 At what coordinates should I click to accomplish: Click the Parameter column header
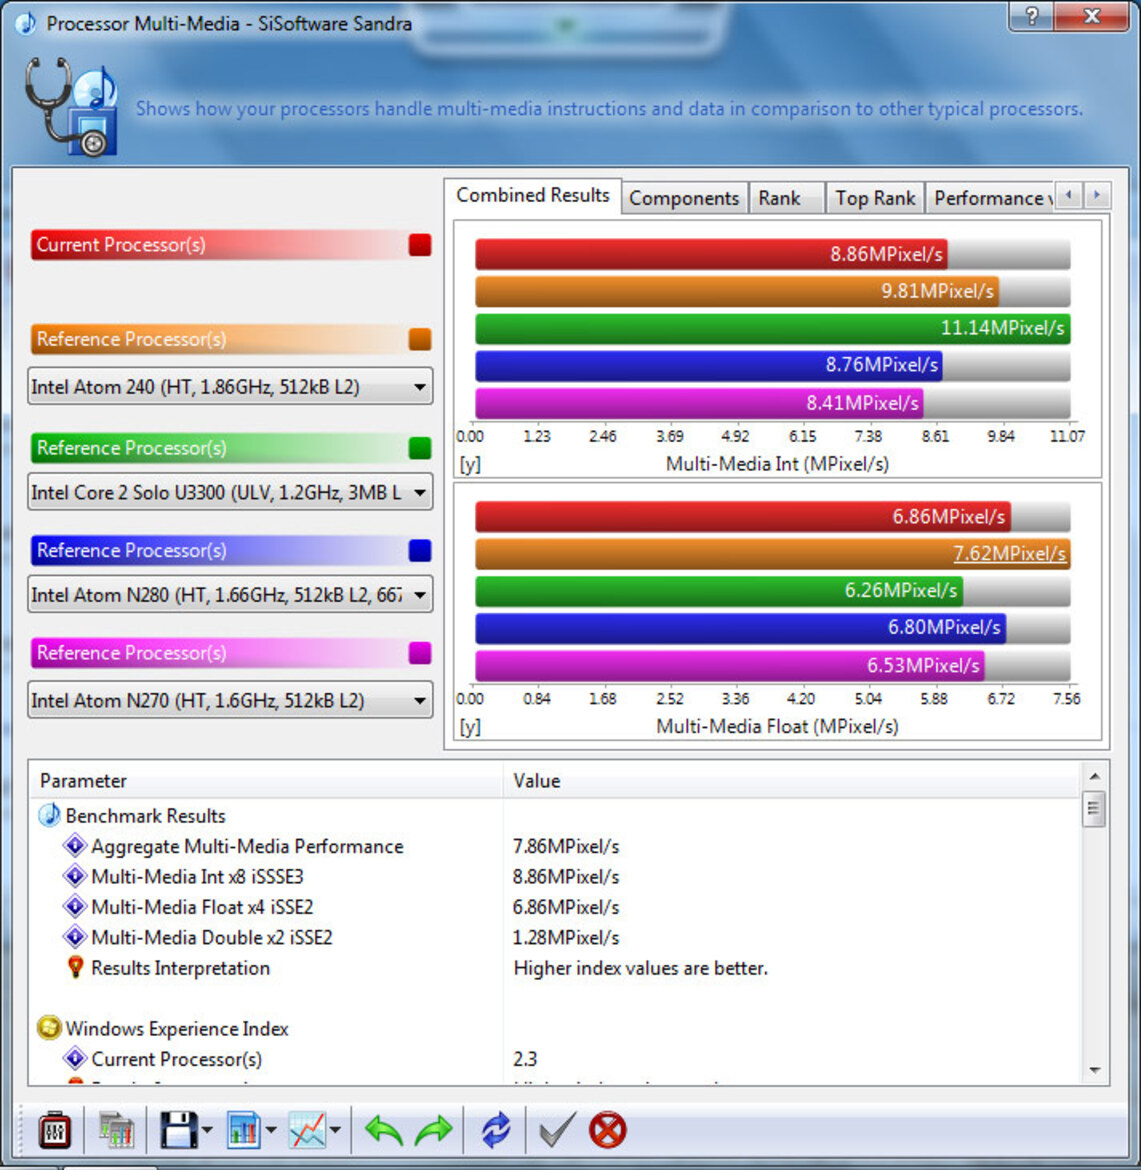point(266,780)
